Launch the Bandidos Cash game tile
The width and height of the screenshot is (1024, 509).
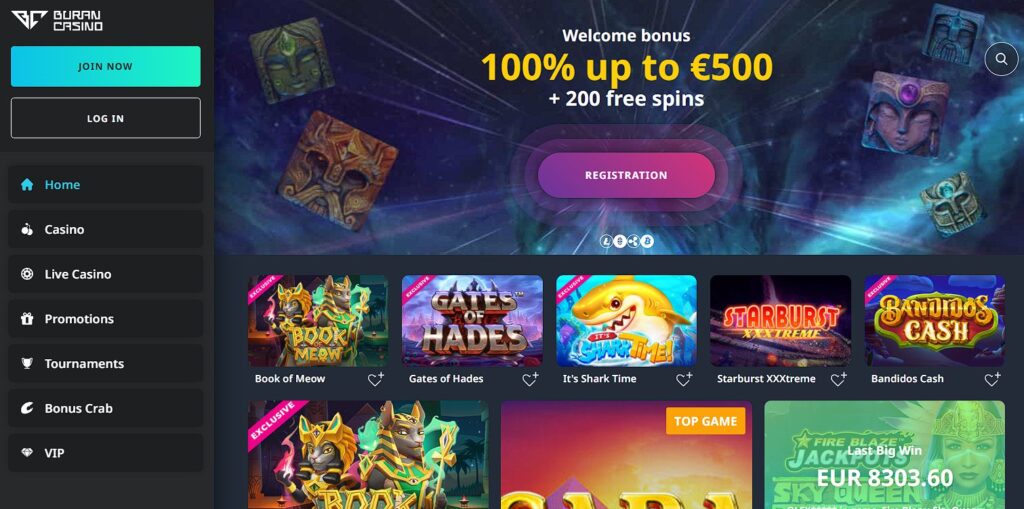[x=935, y=320]
